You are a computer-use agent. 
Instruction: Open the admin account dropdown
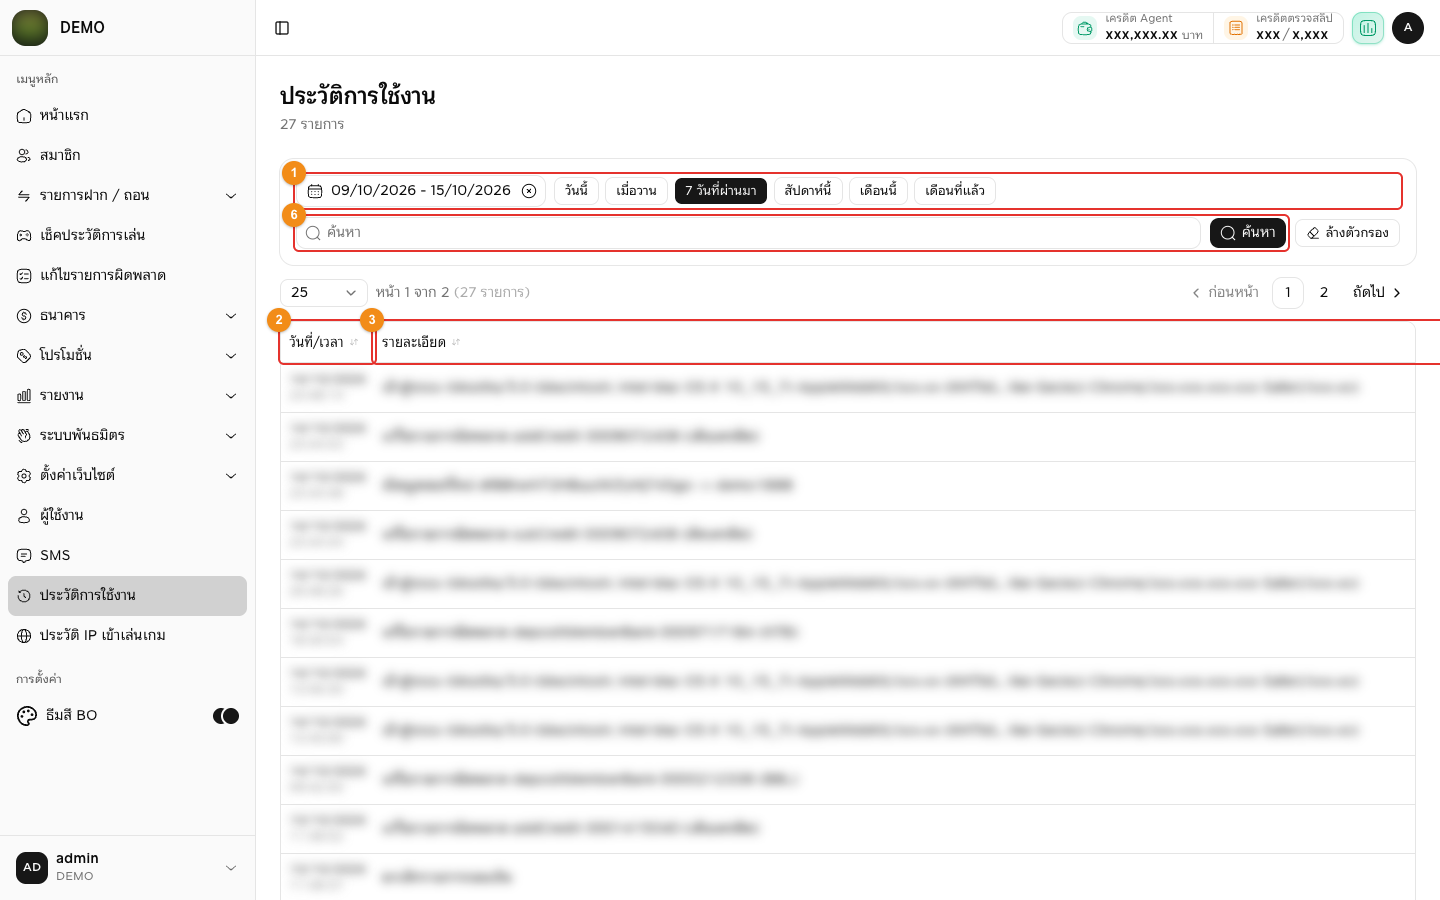tap(127, 868)
